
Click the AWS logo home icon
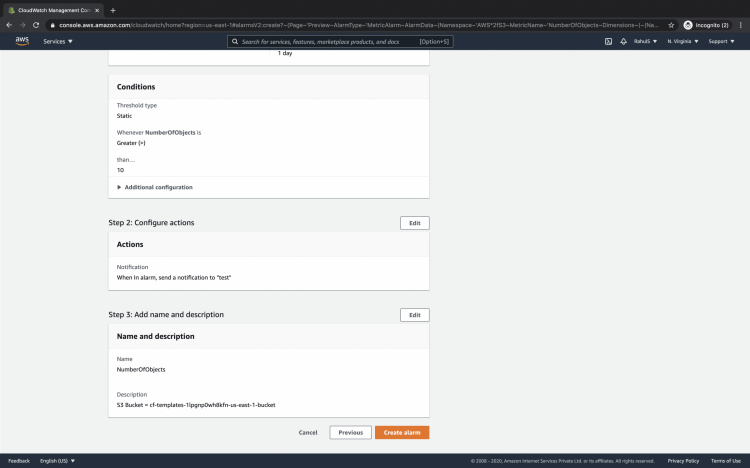[x=21, y=41]
